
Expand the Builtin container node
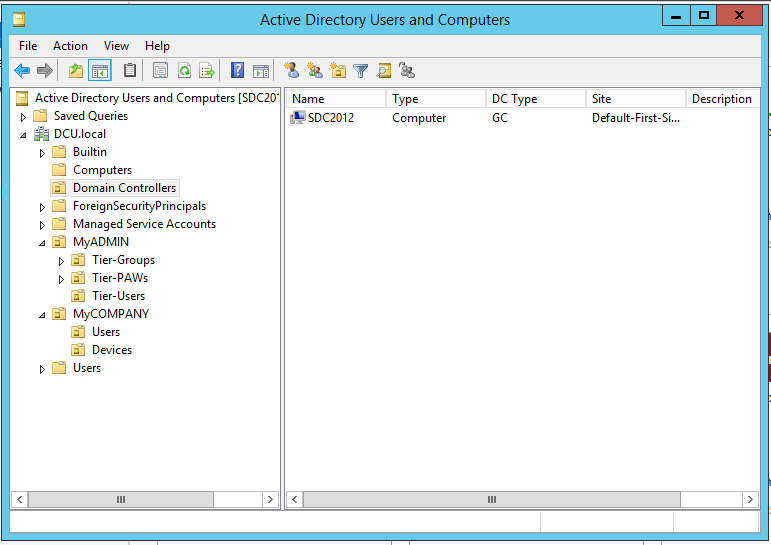click(42, 153)
